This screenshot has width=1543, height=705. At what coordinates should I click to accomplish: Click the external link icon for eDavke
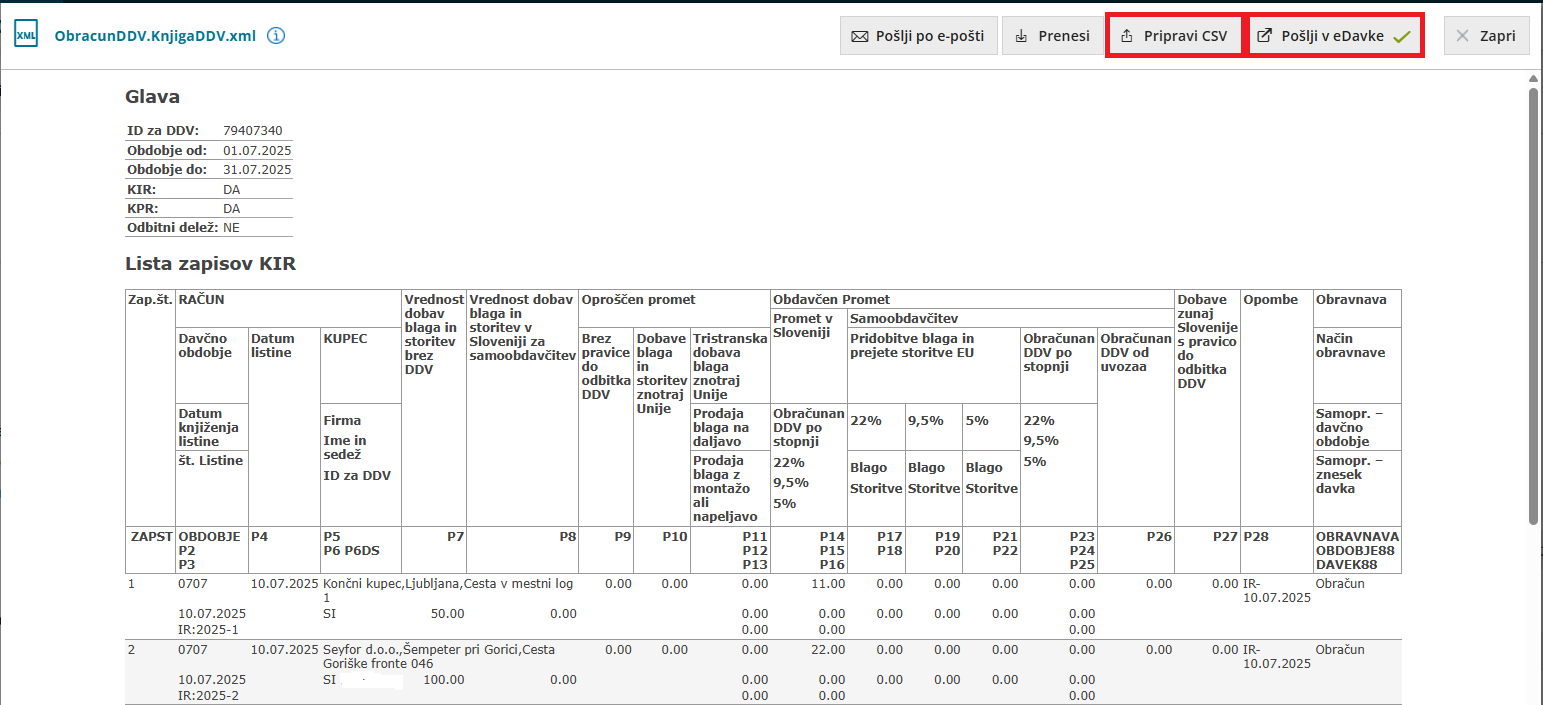(x=1265, y=36)
